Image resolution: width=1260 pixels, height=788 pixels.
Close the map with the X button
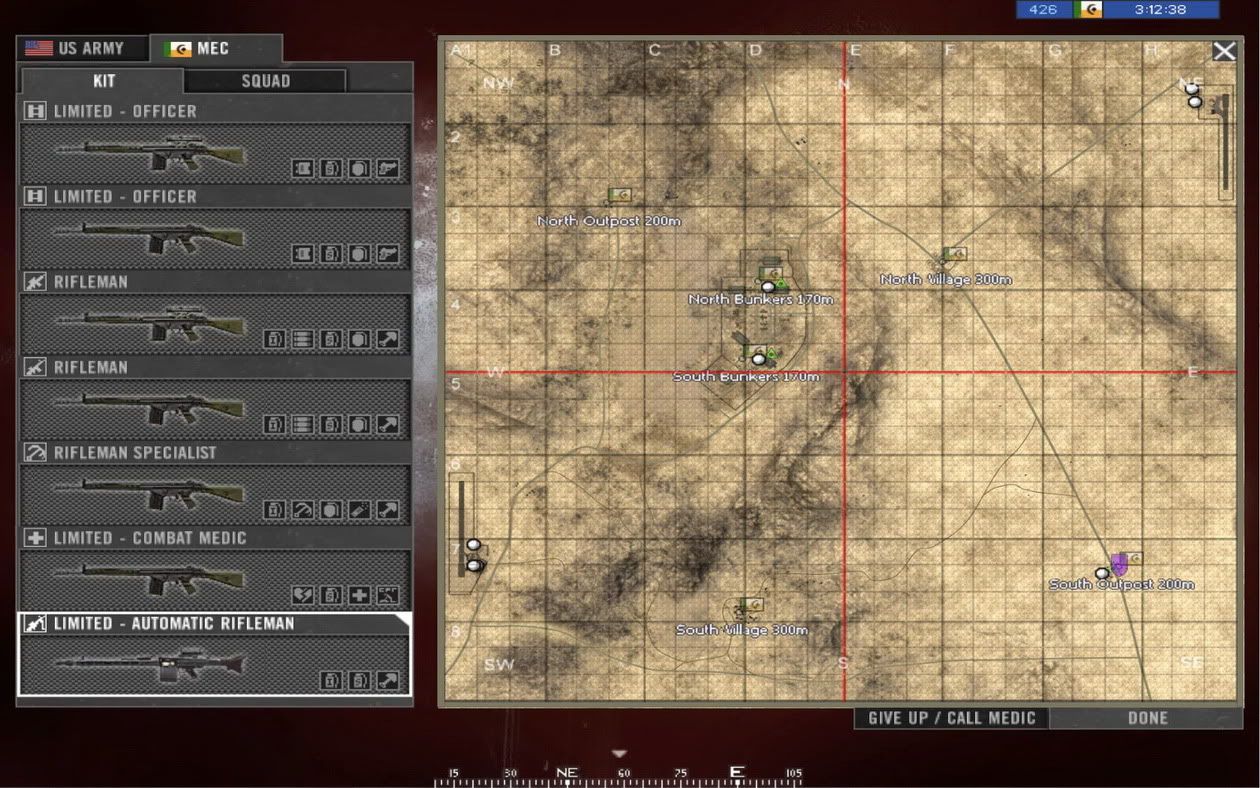[1224, 52]
